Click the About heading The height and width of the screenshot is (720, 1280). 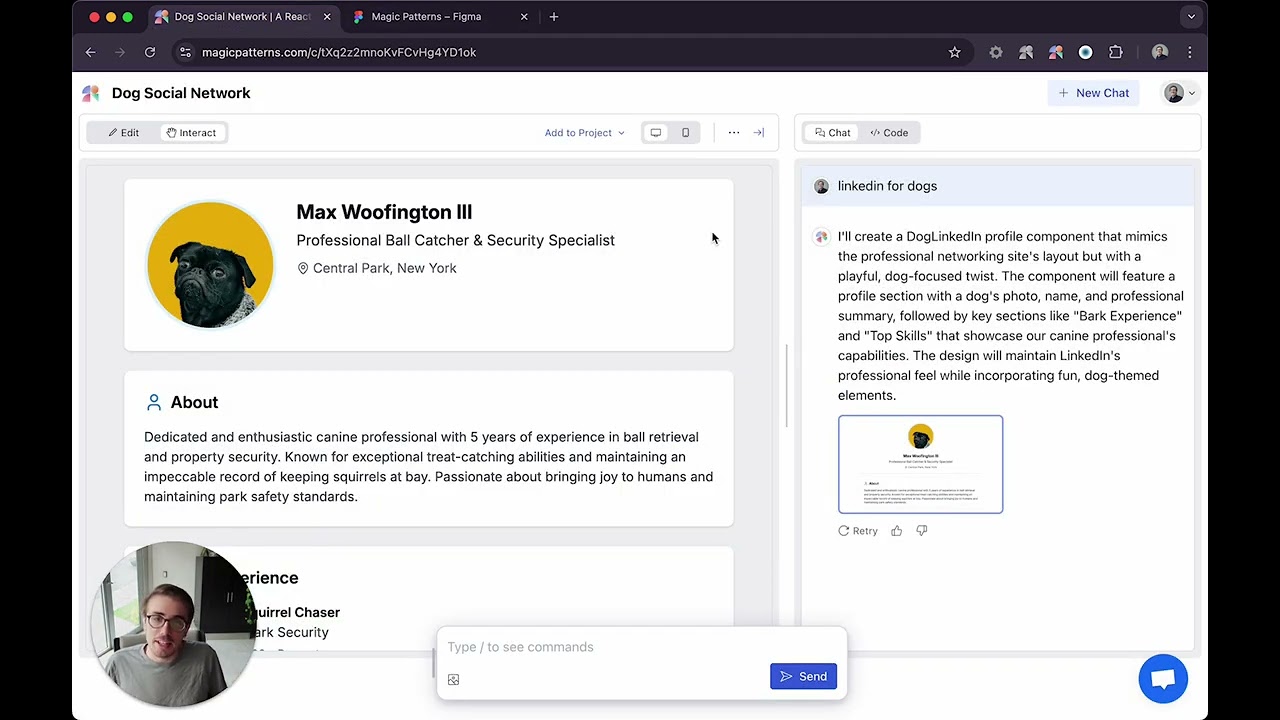pyautogui.click(x=194, y=402)
